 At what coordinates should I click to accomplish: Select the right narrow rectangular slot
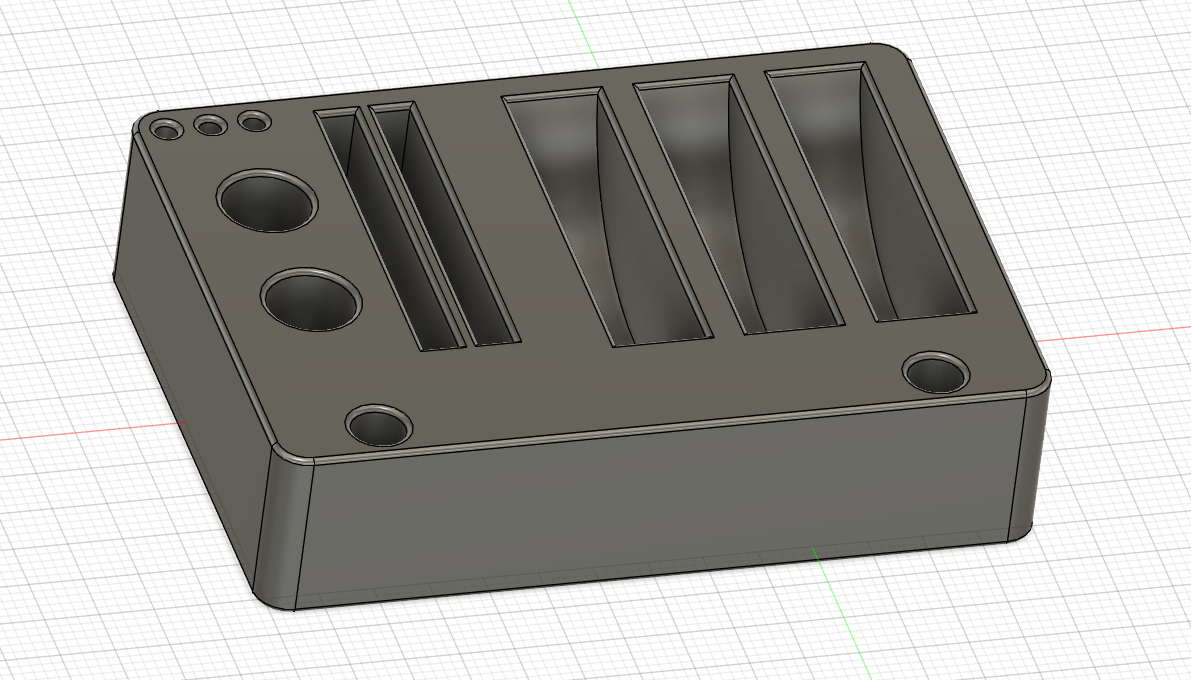click(444, 224)
